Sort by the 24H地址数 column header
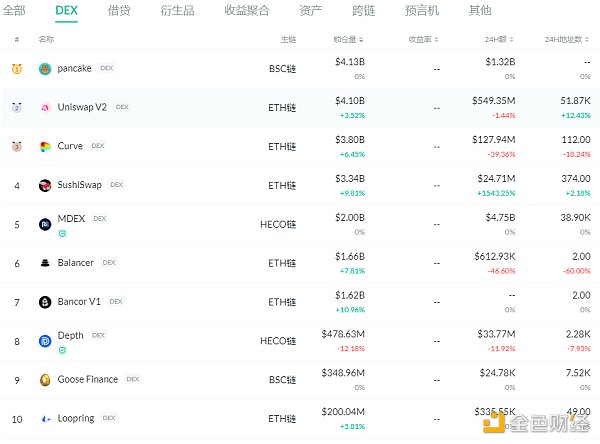This screenshot has height=444, width=600. pos(568,39)
